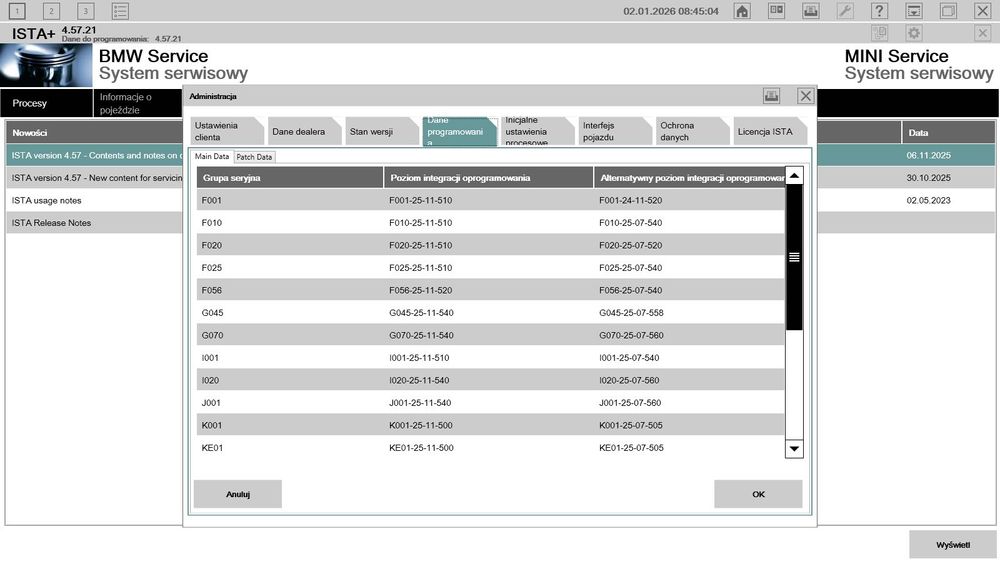Click the Data column header
This screenshot has height=563, width=1000.
[x=948, y=133]
